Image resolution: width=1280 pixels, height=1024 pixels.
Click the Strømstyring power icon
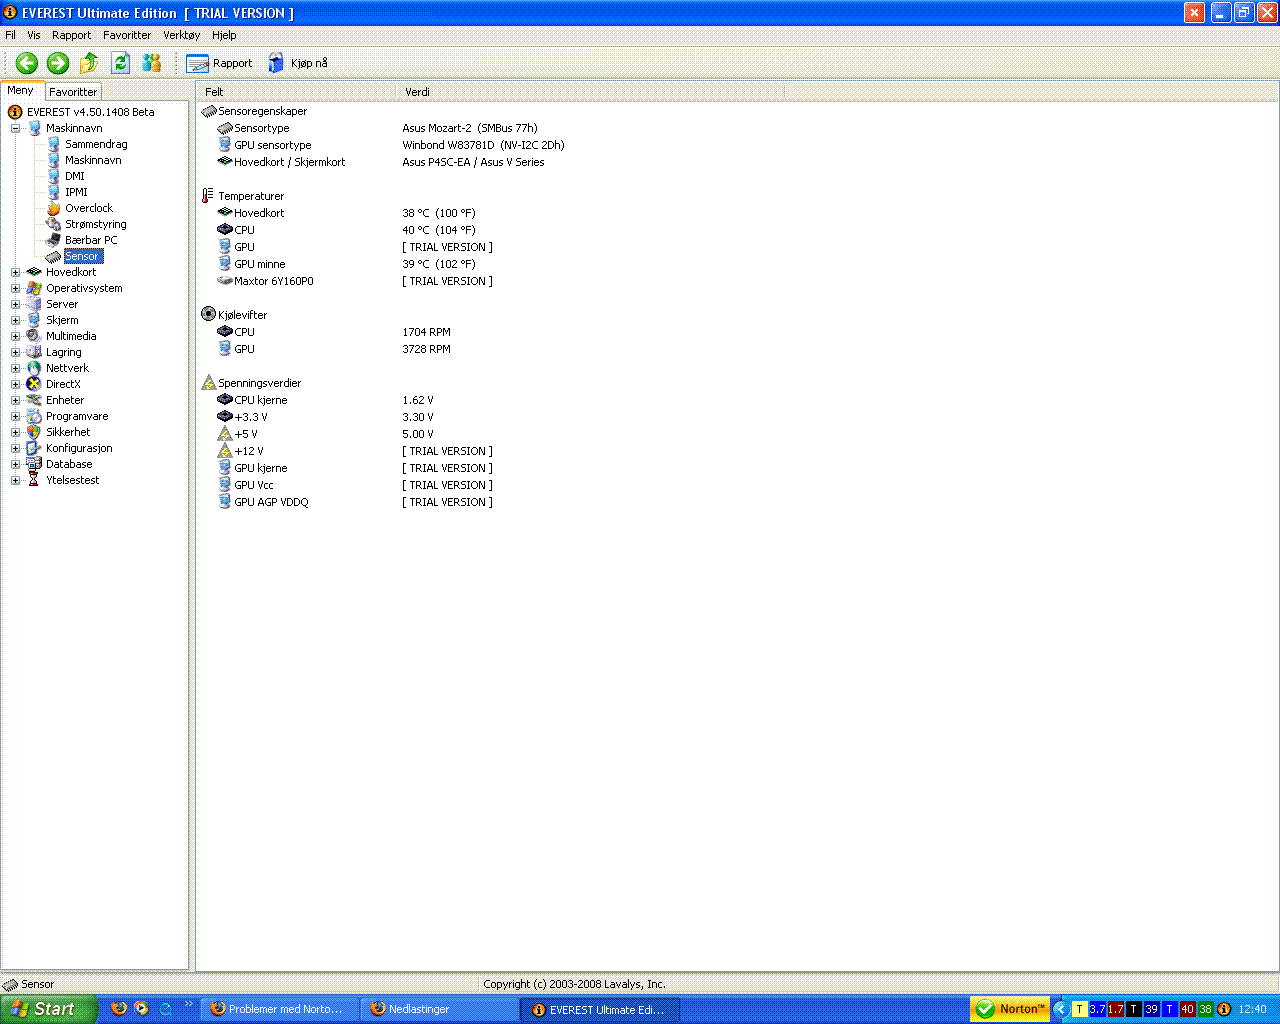54,224
